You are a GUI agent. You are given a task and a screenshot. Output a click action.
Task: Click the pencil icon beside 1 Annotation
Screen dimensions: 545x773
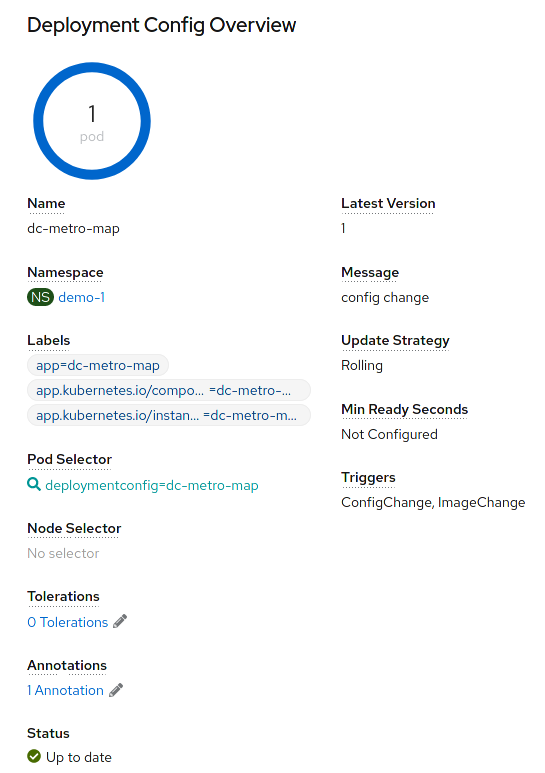pos(116,690)
